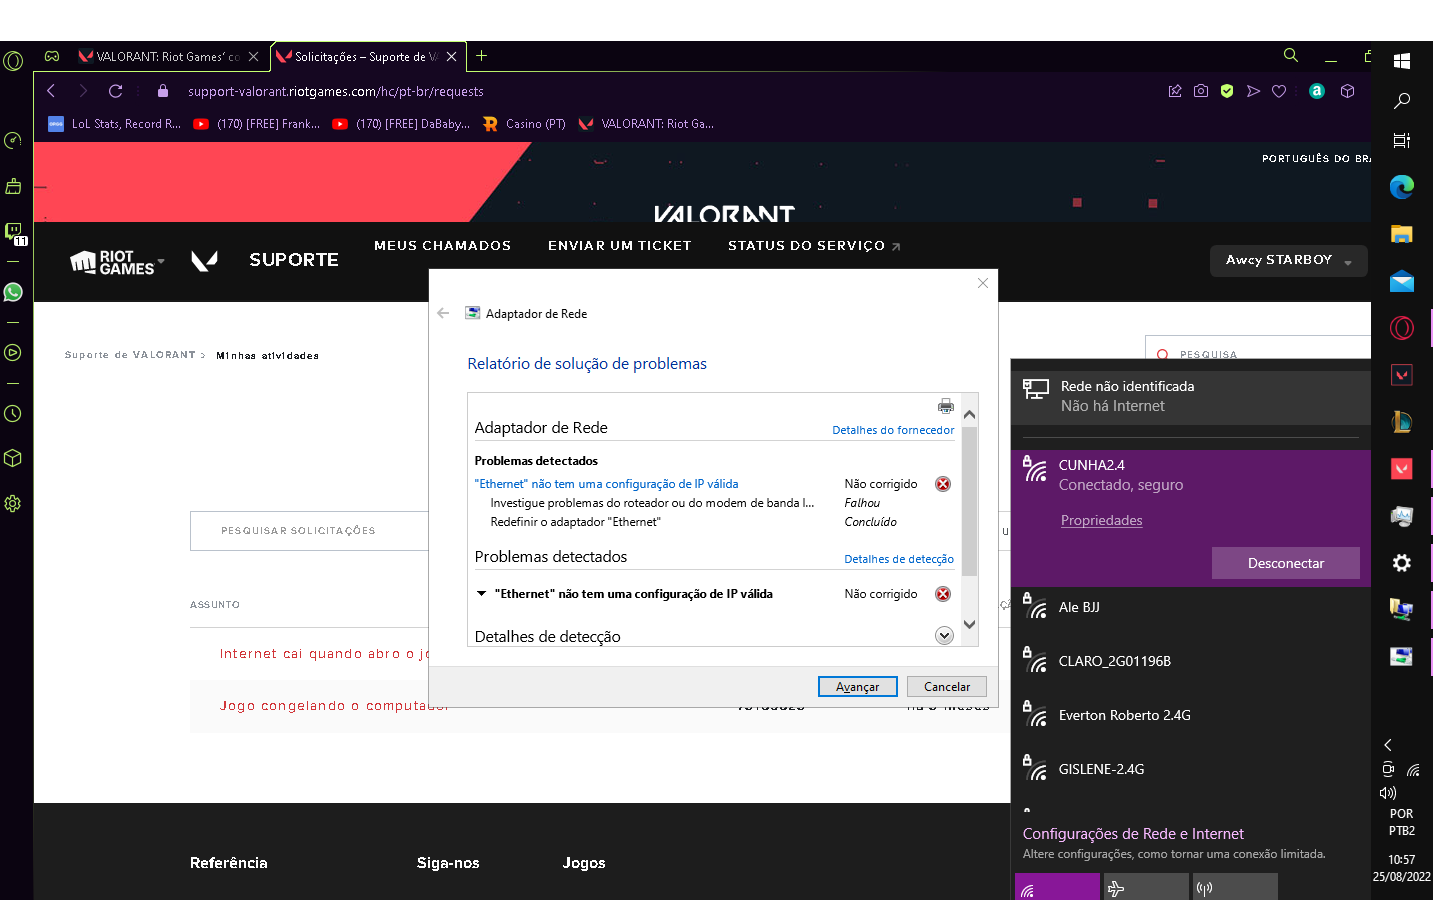This screenshot has height=900, width=1440.
Task: Open the extensions cube in address bar
Action: 1347,91
